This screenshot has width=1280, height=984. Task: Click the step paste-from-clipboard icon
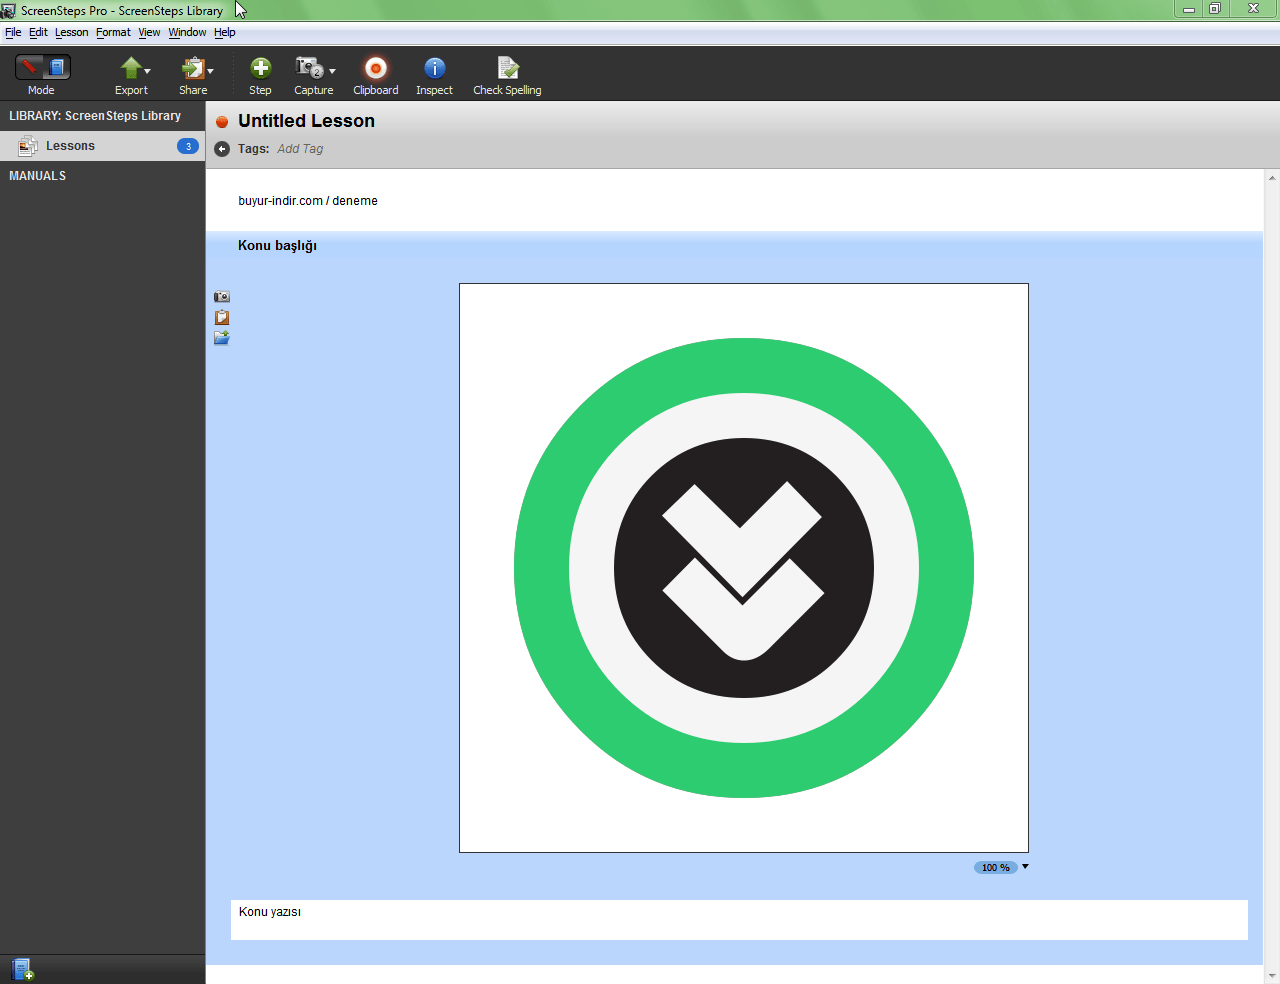[222, 317]
